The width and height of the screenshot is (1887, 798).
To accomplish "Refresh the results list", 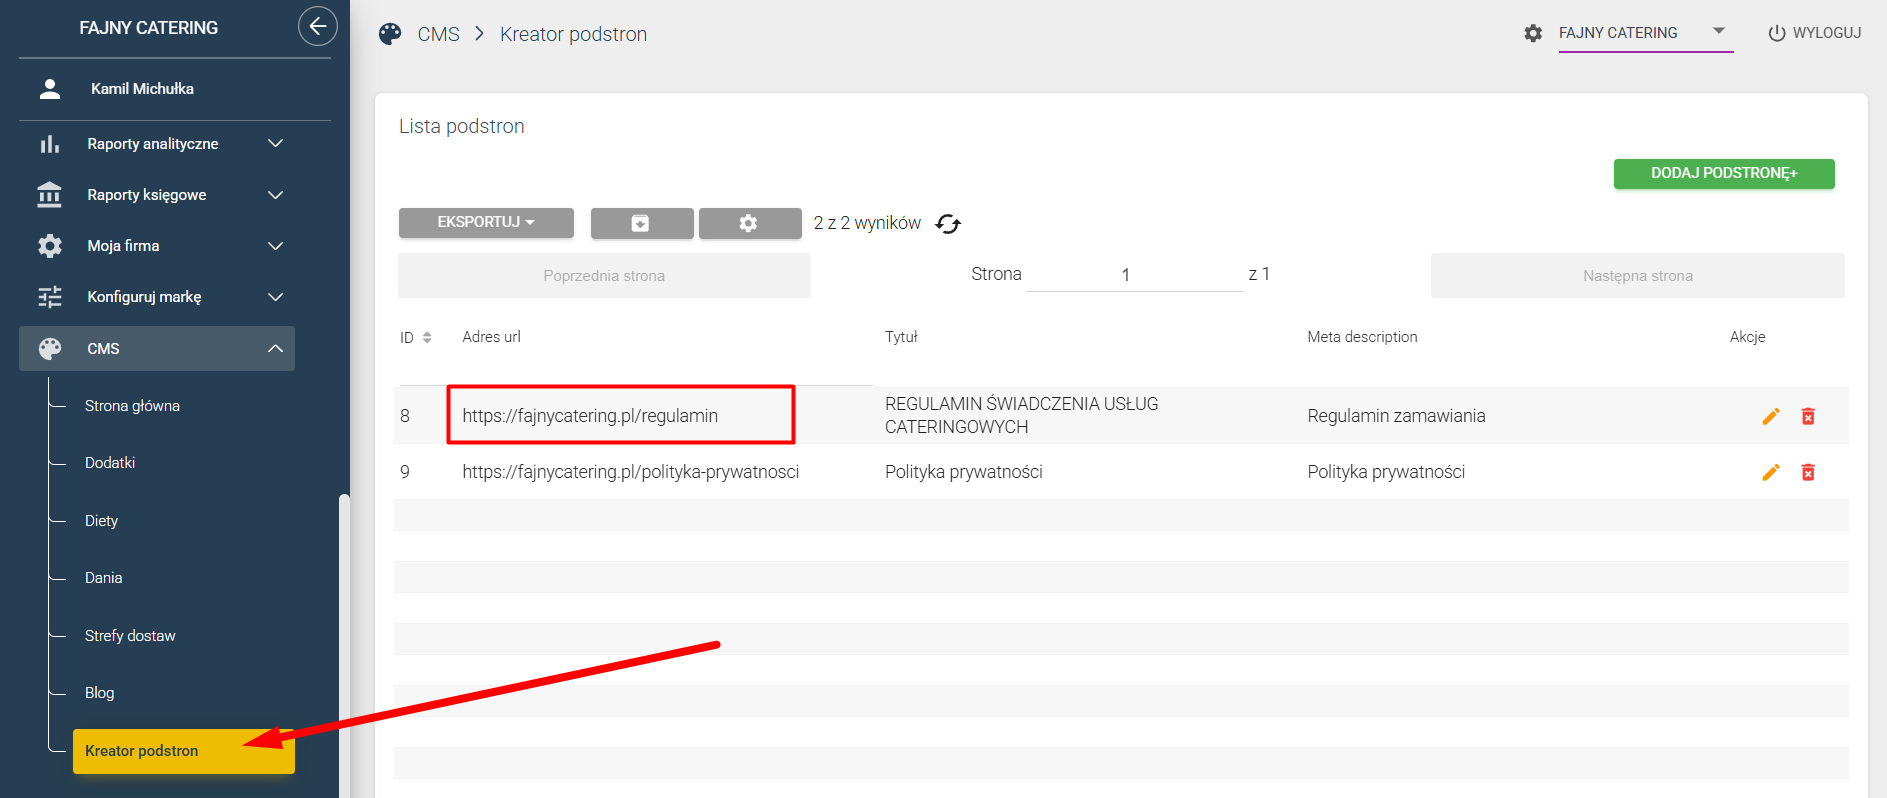I will (948, 224).
